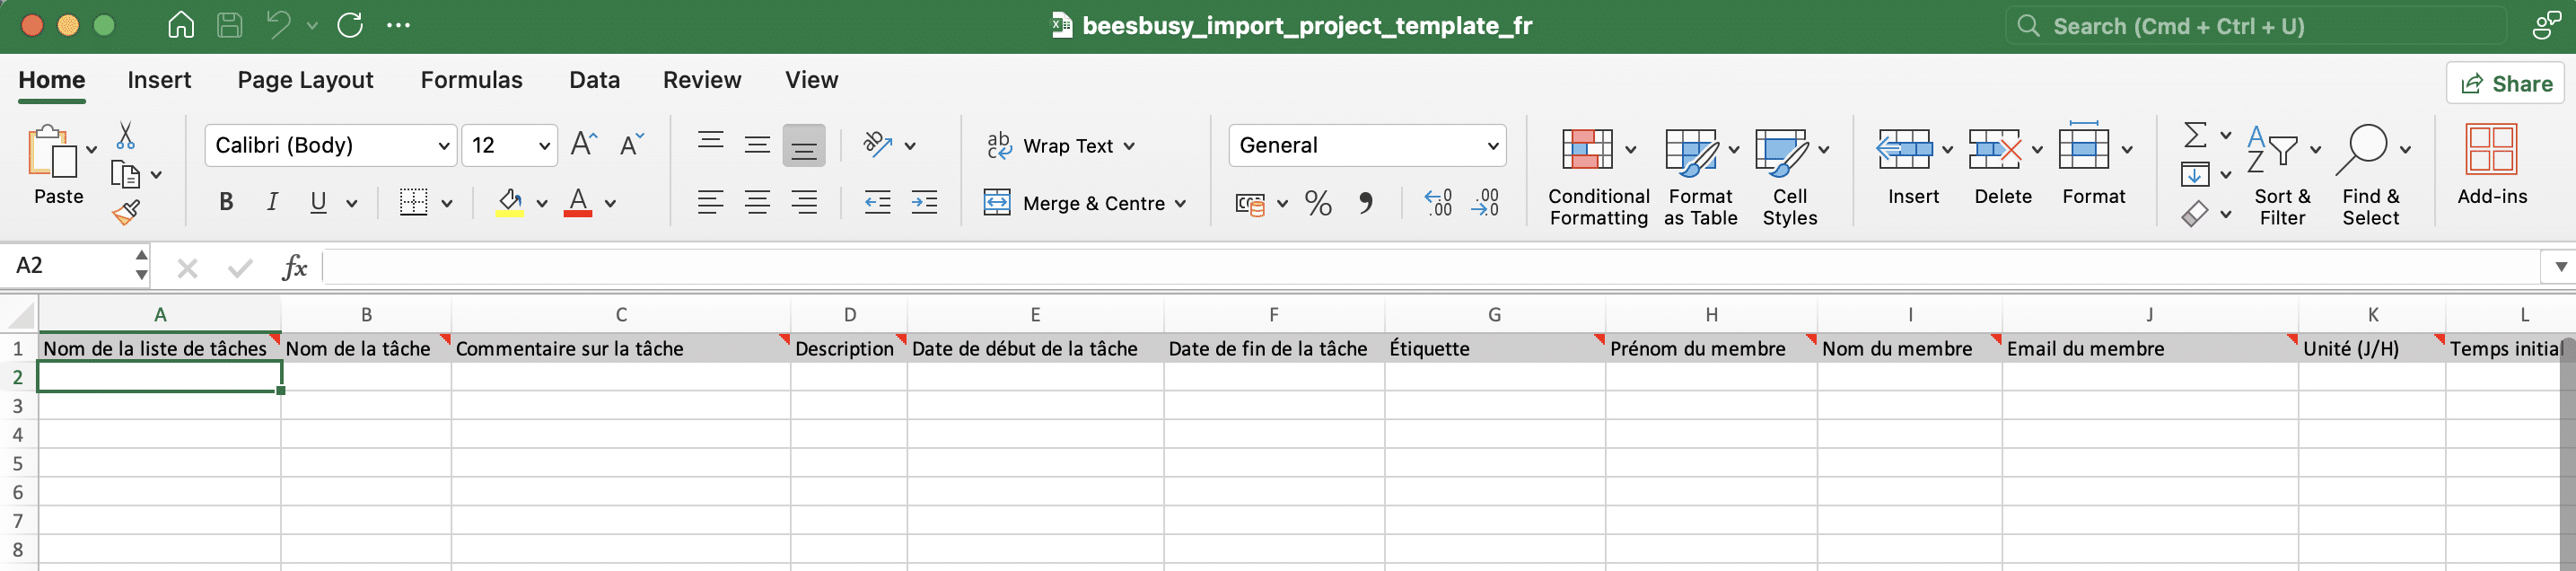Toggle Underline formatting
Screen dimensions: 2576x571
[x=318, y=202]
